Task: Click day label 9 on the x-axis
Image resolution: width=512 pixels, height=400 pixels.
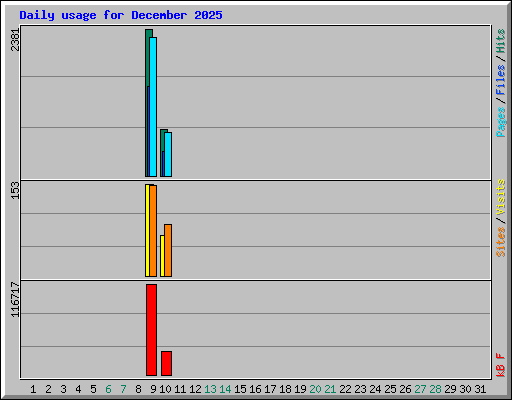Action: click(153, 389)
